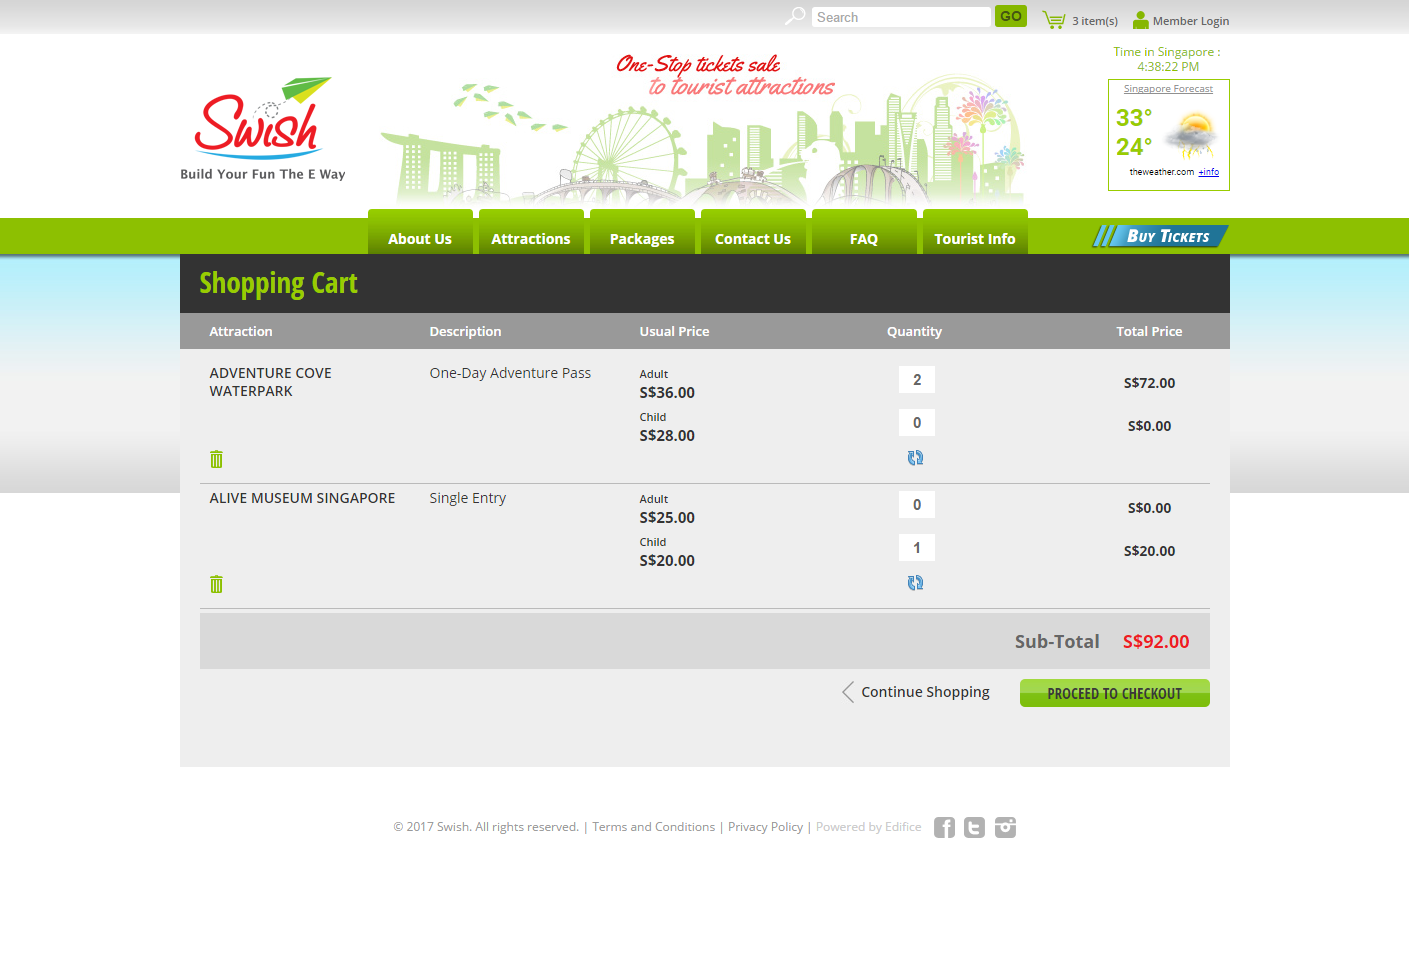Viewport: 1409px width, 970px height.
Task: Refresh quantities for Adventure Cove Waterpark
Action: [915, 458]
